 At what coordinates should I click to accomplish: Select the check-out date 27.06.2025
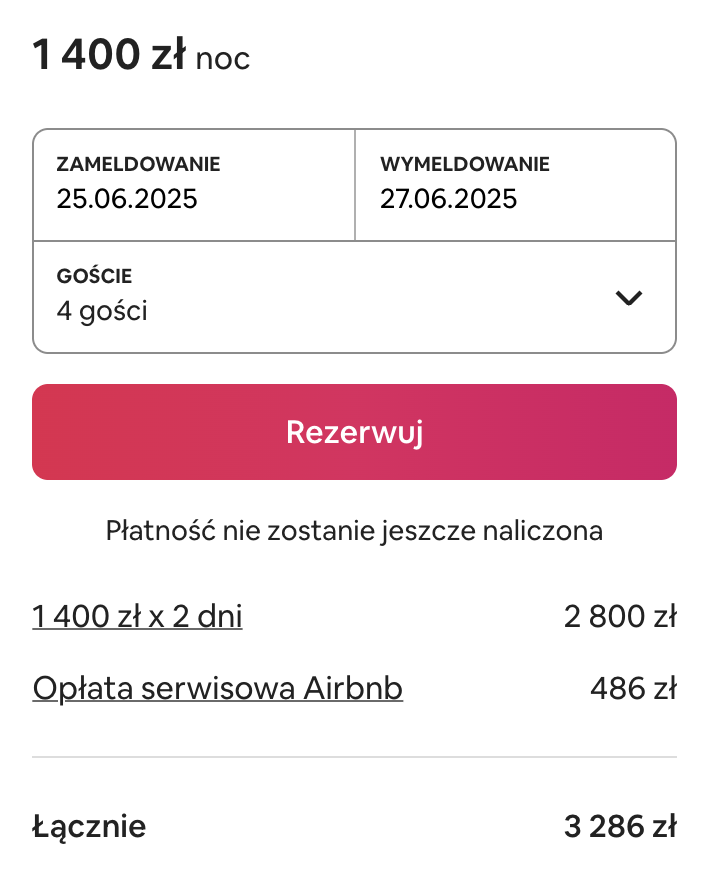[x=448, y=199]
